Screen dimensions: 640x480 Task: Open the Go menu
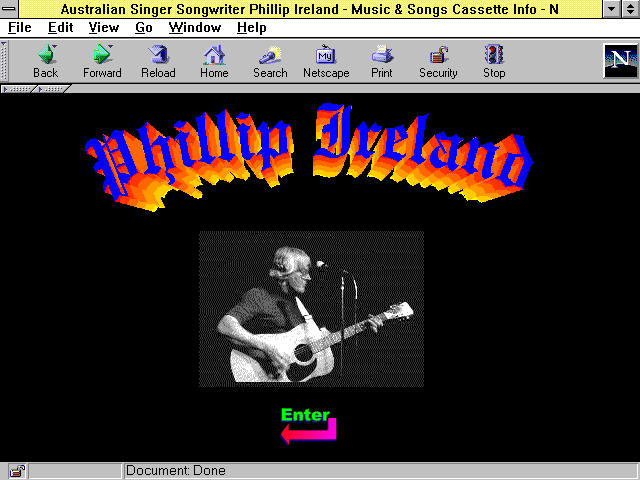144,27
